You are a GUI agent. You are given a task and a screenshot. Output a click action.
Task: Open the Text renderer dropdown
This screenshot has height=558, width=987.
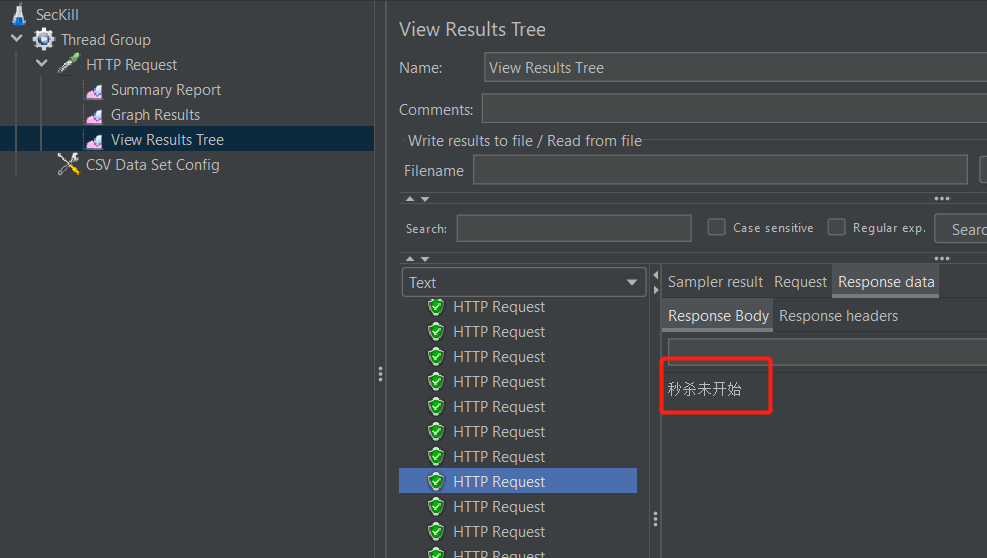coord(524,282)
